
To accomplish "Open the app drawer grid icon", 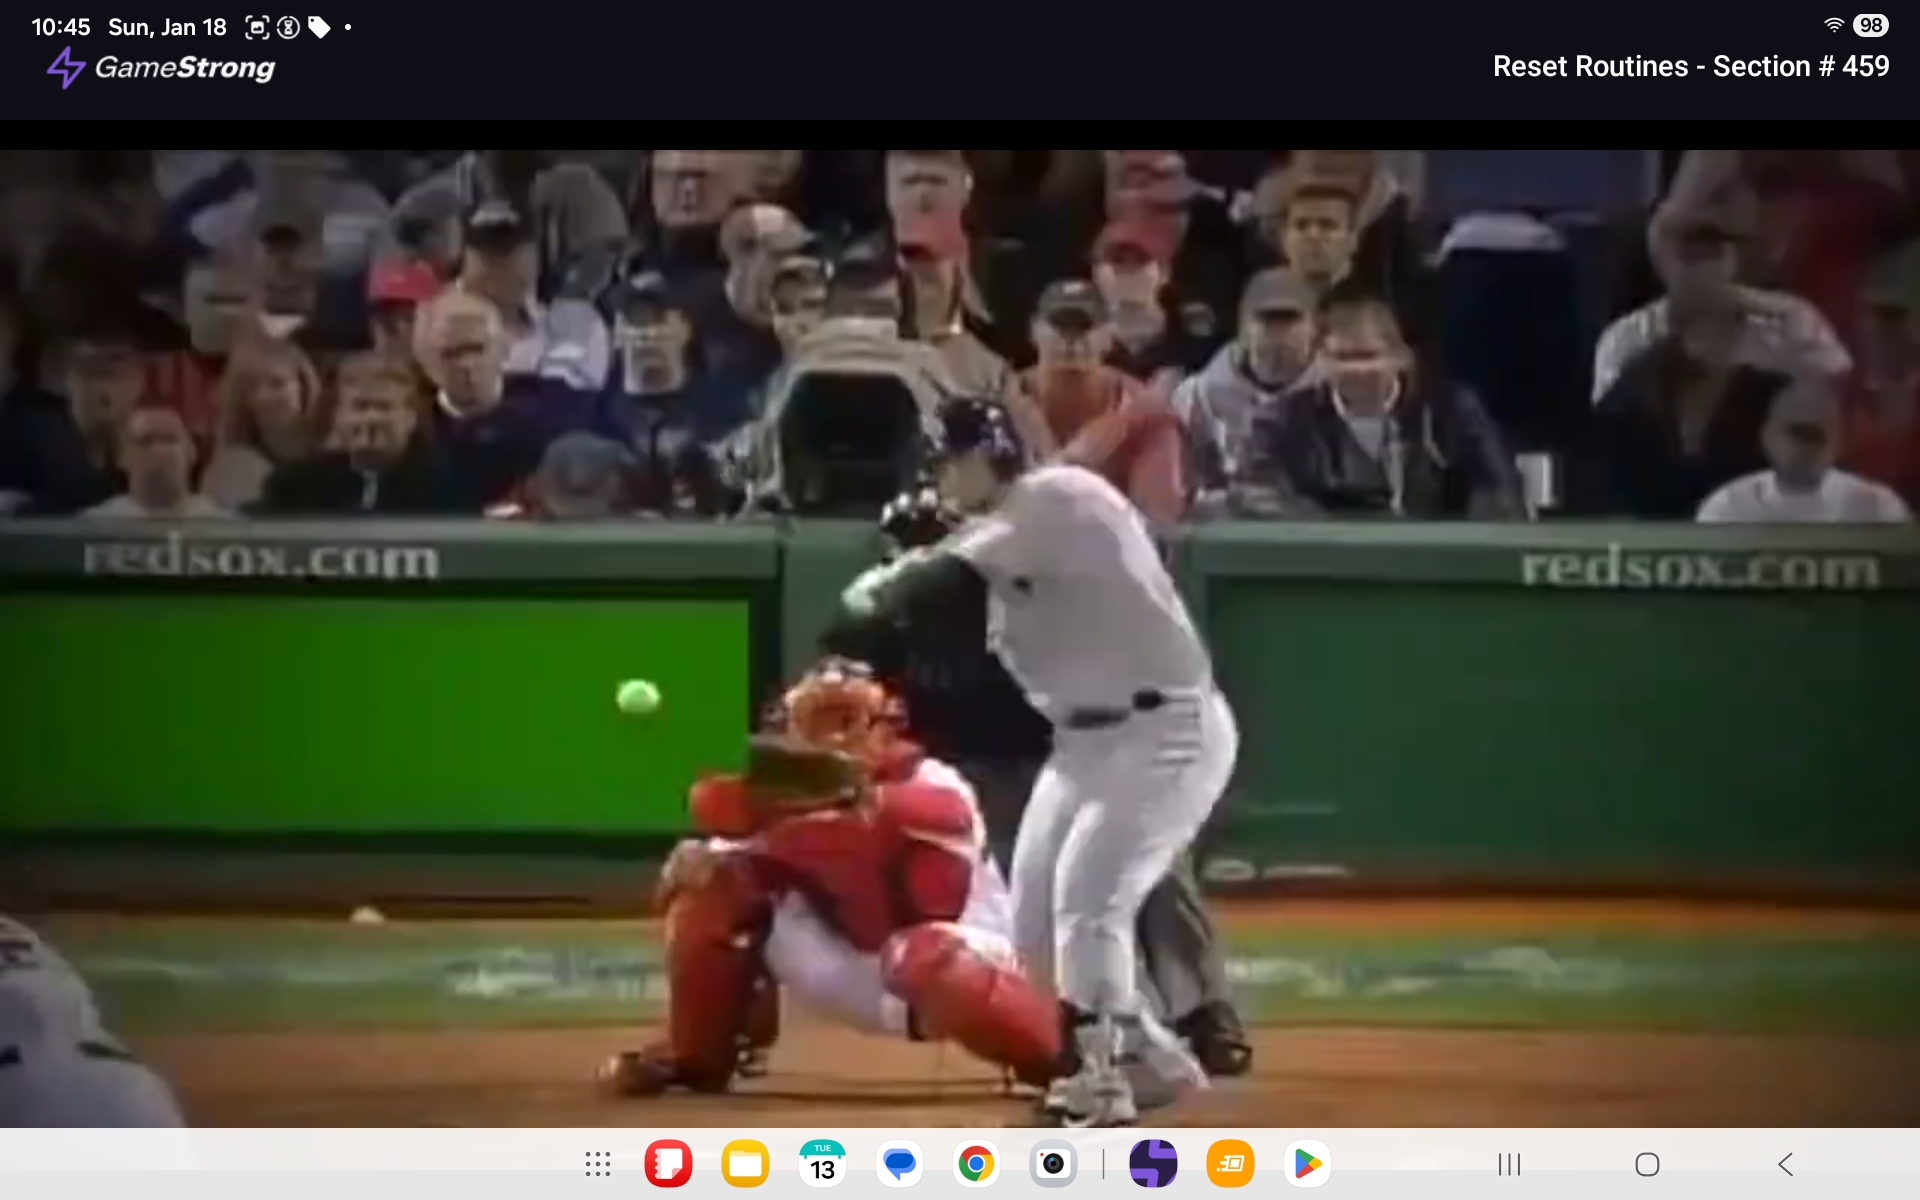I will (x=598, y=1164).
